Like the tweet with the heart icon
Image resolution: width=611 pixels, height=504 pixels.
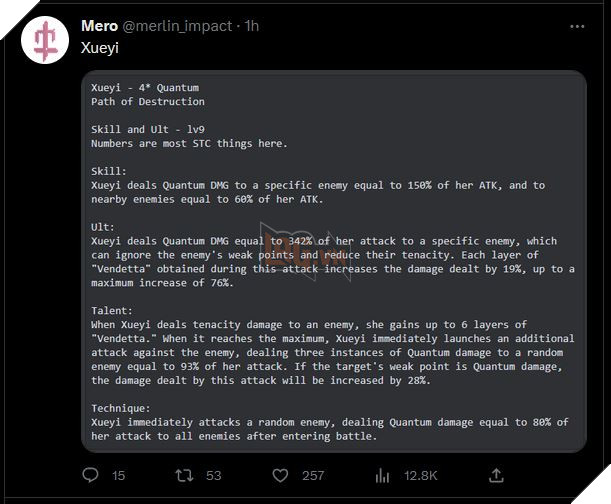tap(280, 476)
